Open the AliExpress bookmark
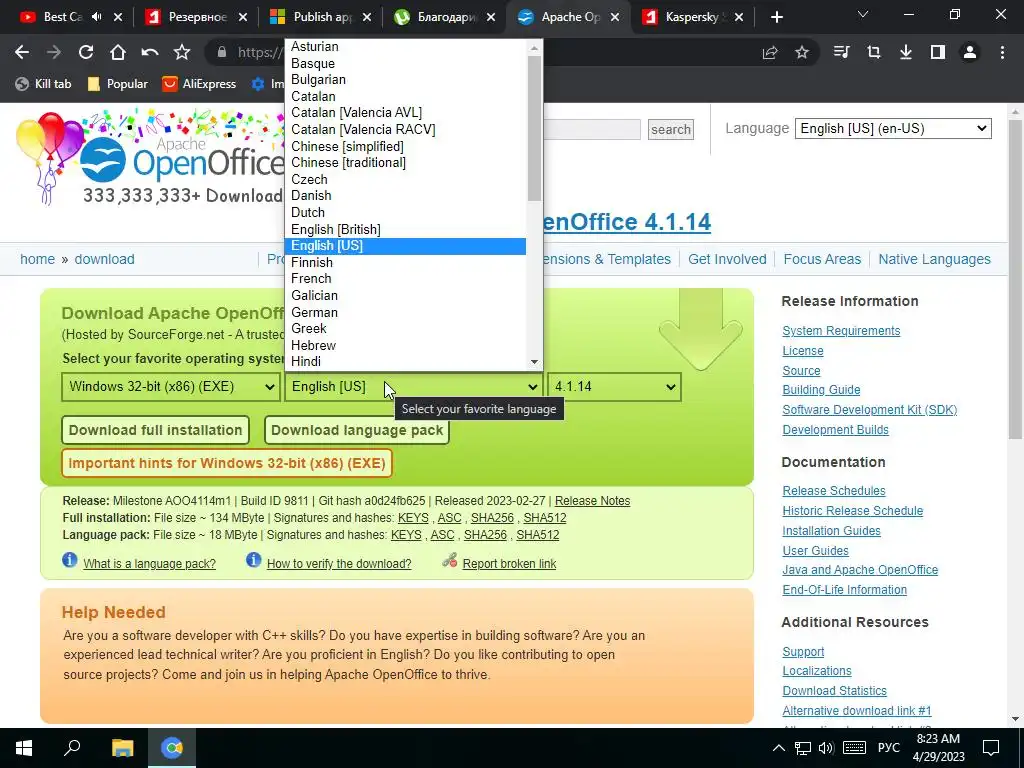This screenshot has height=768, width=1024. (x=199, y=84)
